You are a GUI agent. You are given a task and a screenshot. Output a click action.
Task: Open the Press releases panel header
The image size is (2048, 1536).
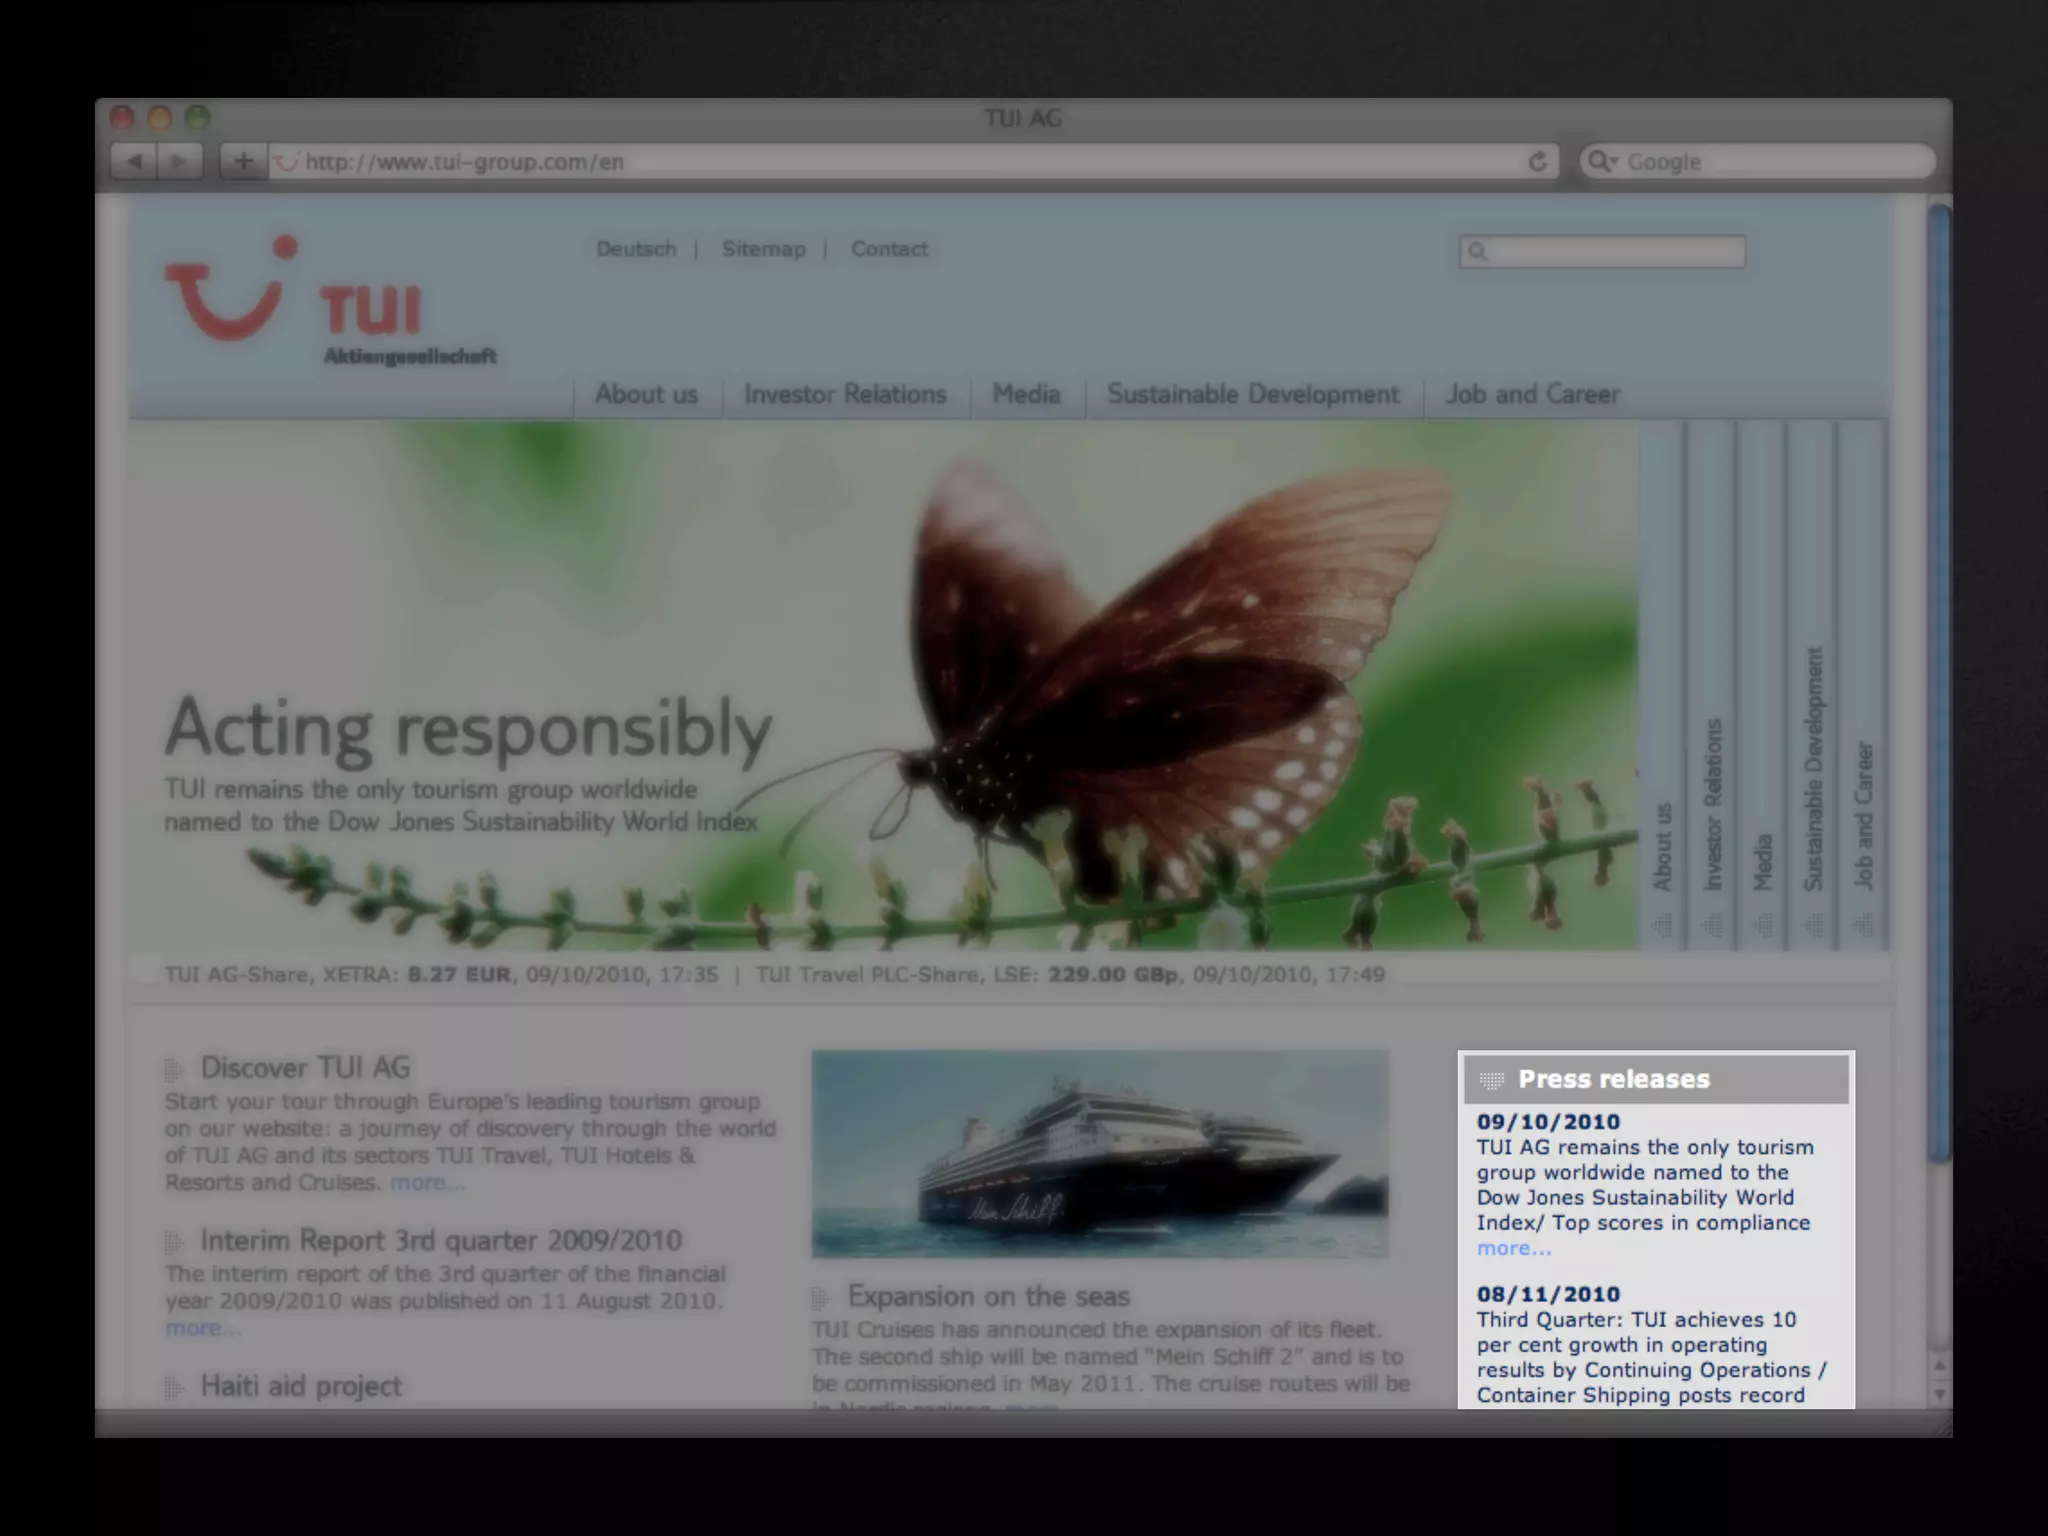(1656, 1080)
